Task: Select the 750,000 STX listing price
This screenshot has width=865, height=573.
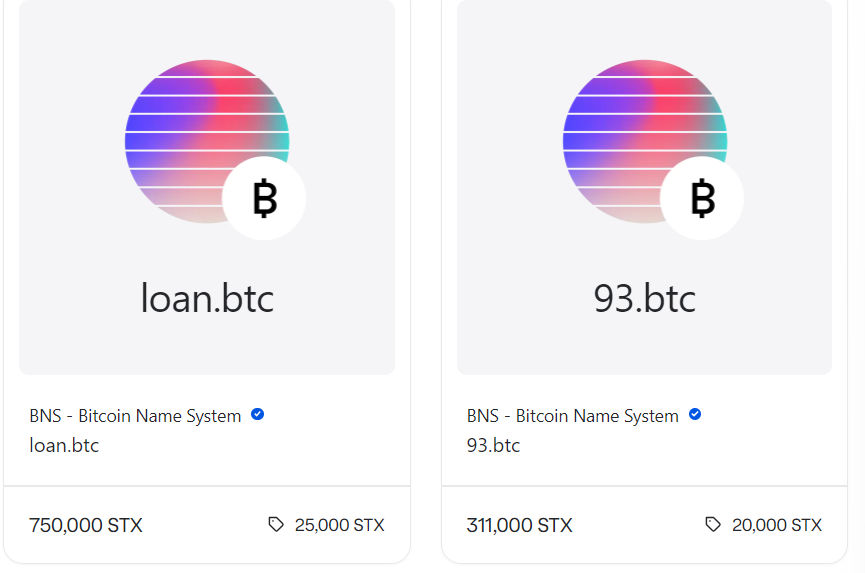Action: 86,525
